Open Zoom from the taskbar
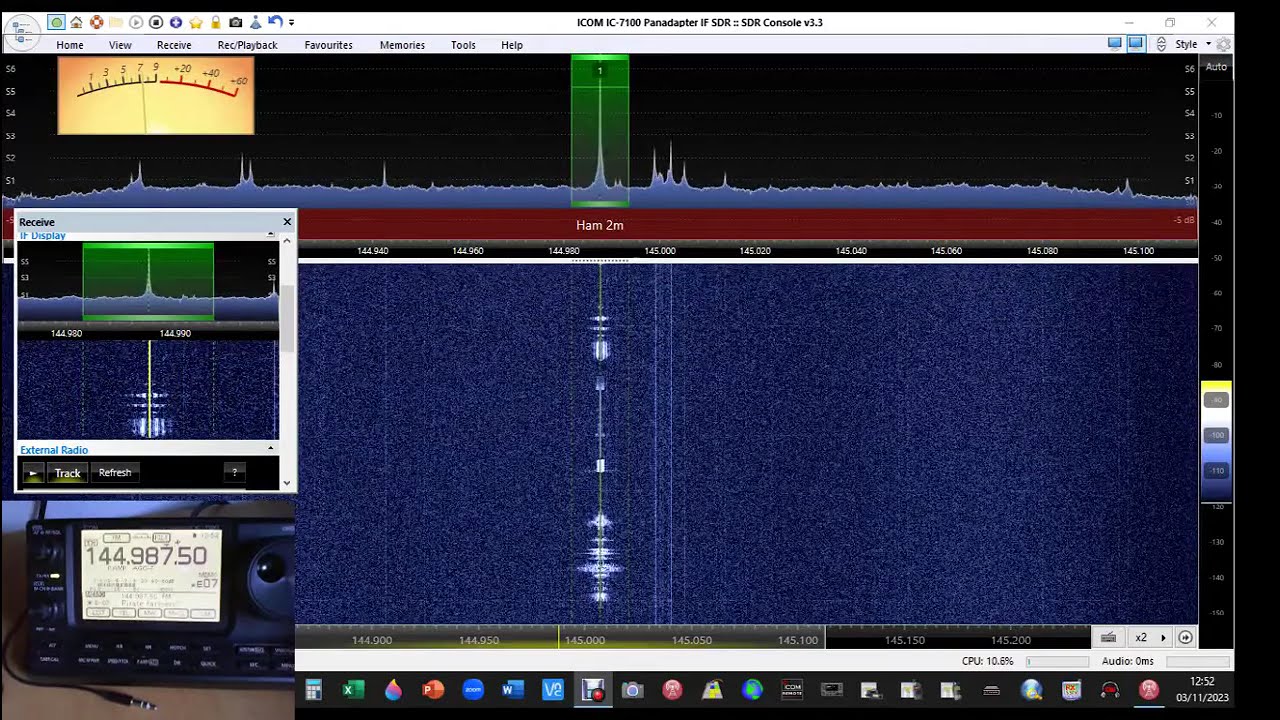 coord(473,689)
